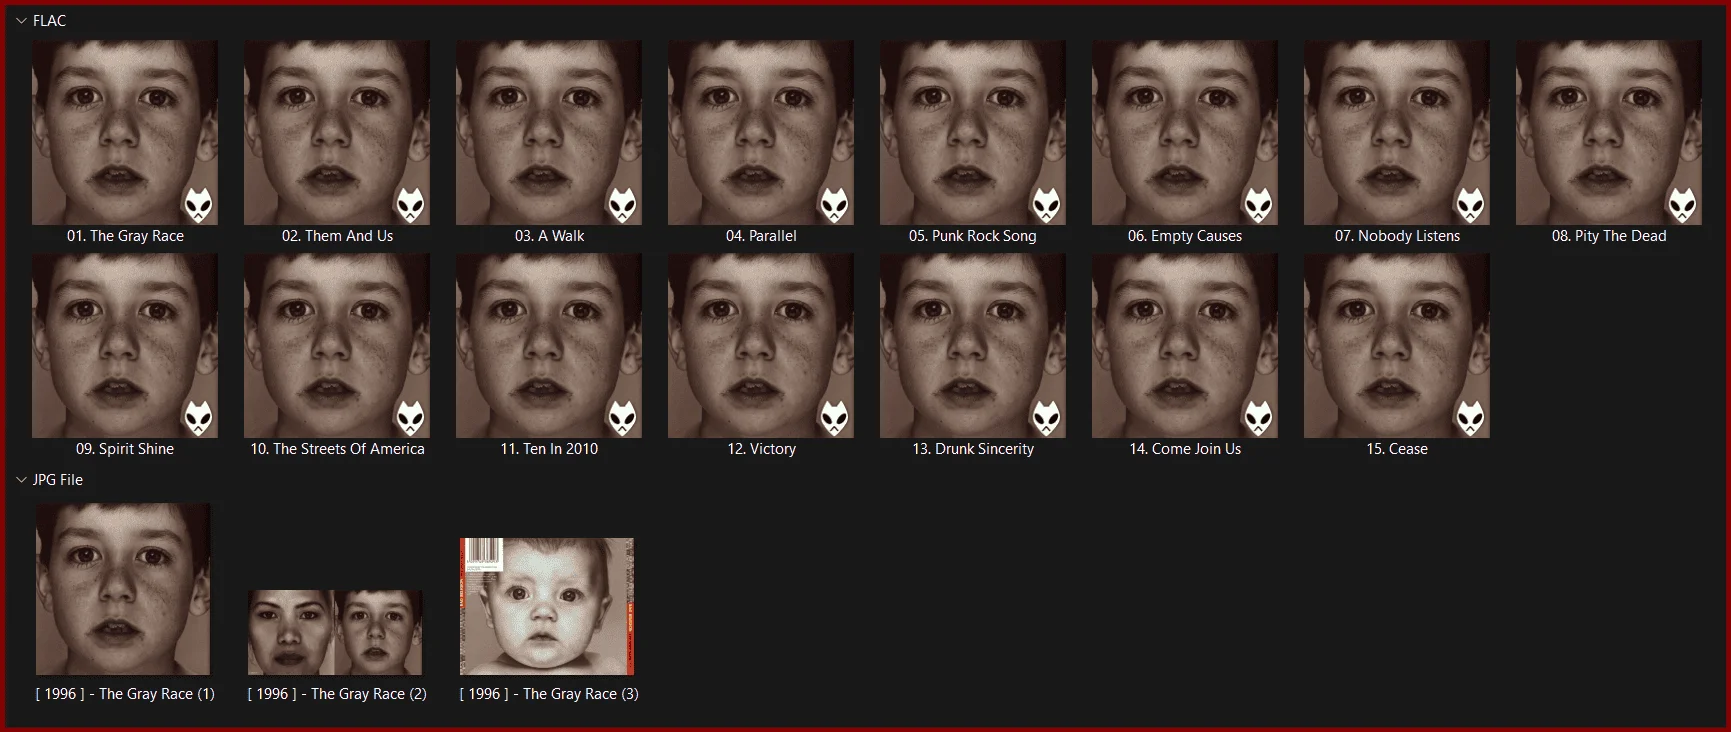Click the file name '04. Parallel'
The height and width of the screenshot is (732, 1731).
click(x=761, y=236)
